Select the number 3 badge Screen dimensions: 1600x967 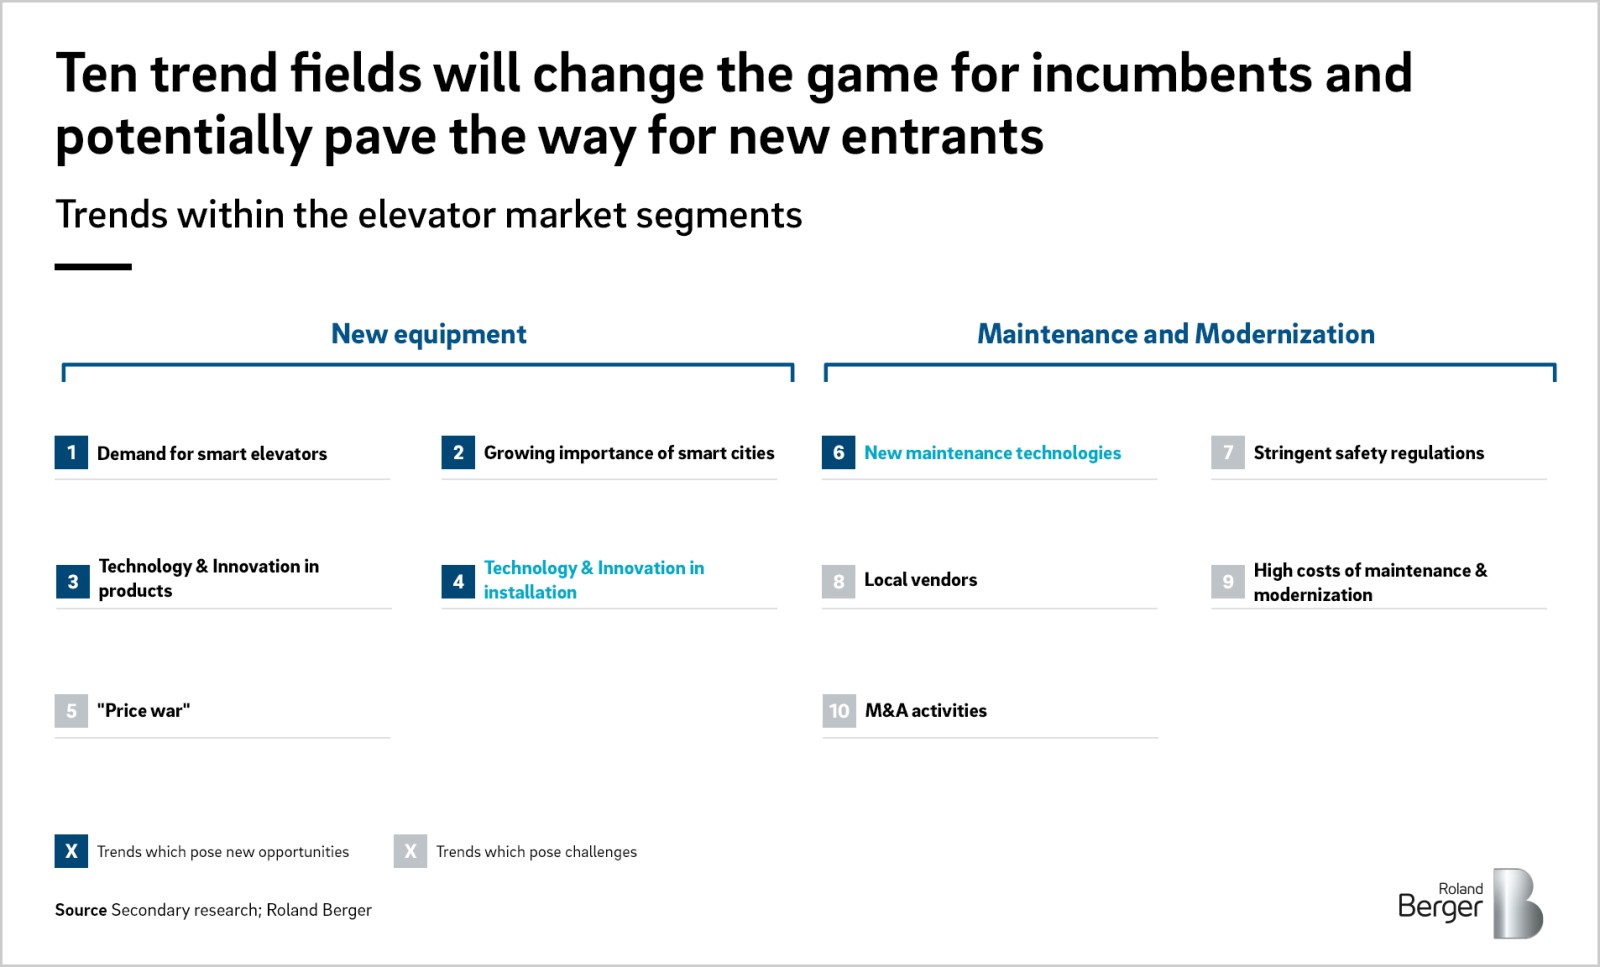[72, 581]
